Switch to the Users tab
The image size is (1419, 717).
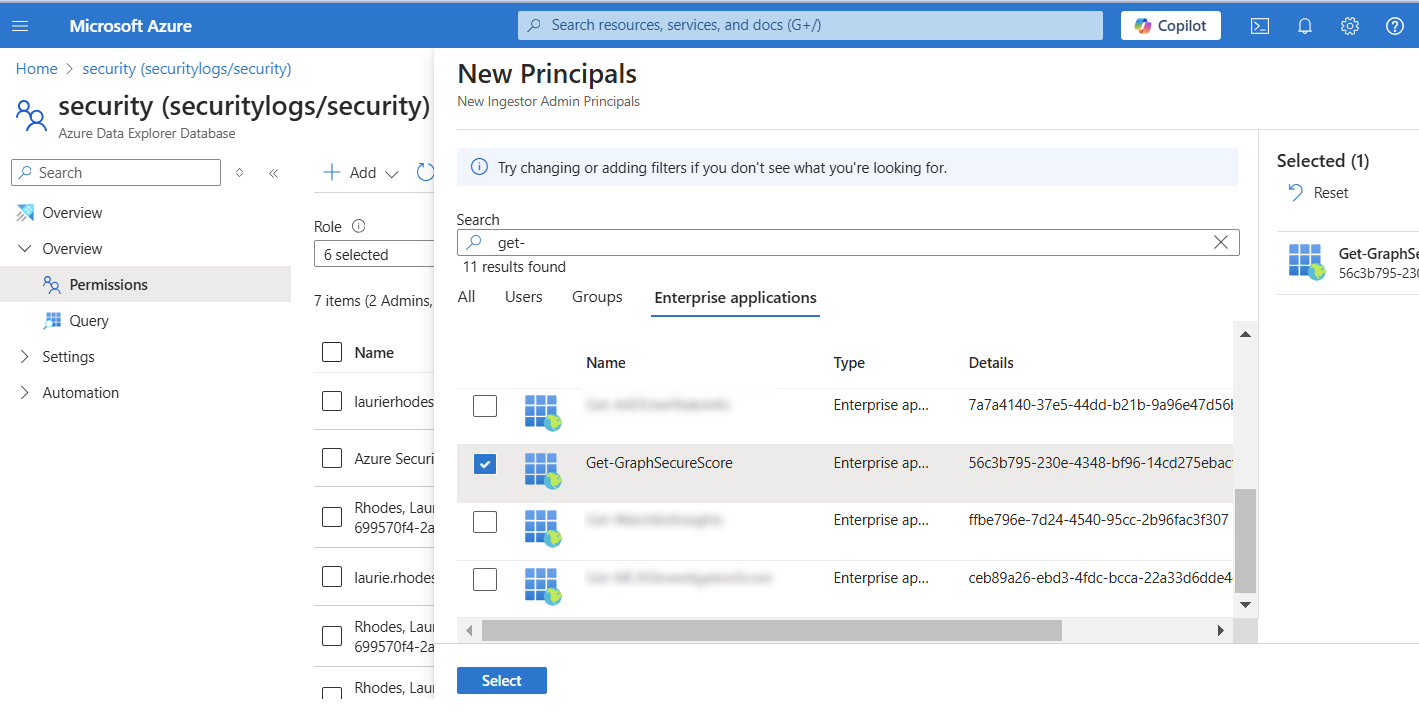point(524,297)
